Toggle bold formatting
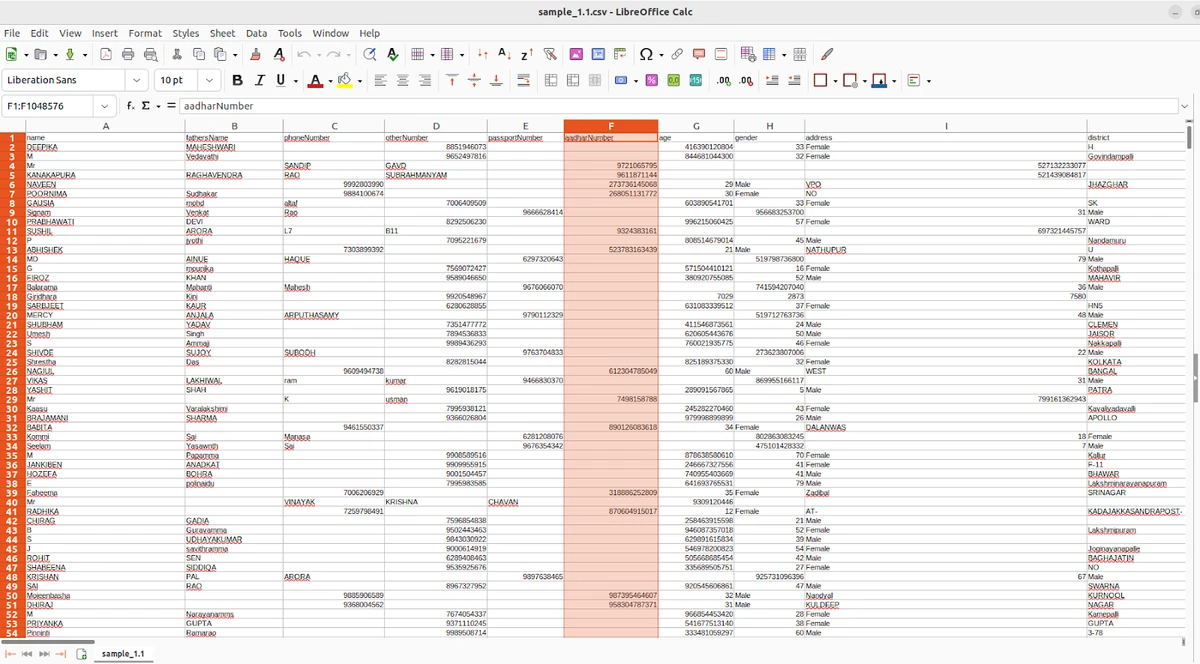The width and height of the screenshot is (1200, 664). [x=237, y=80]
